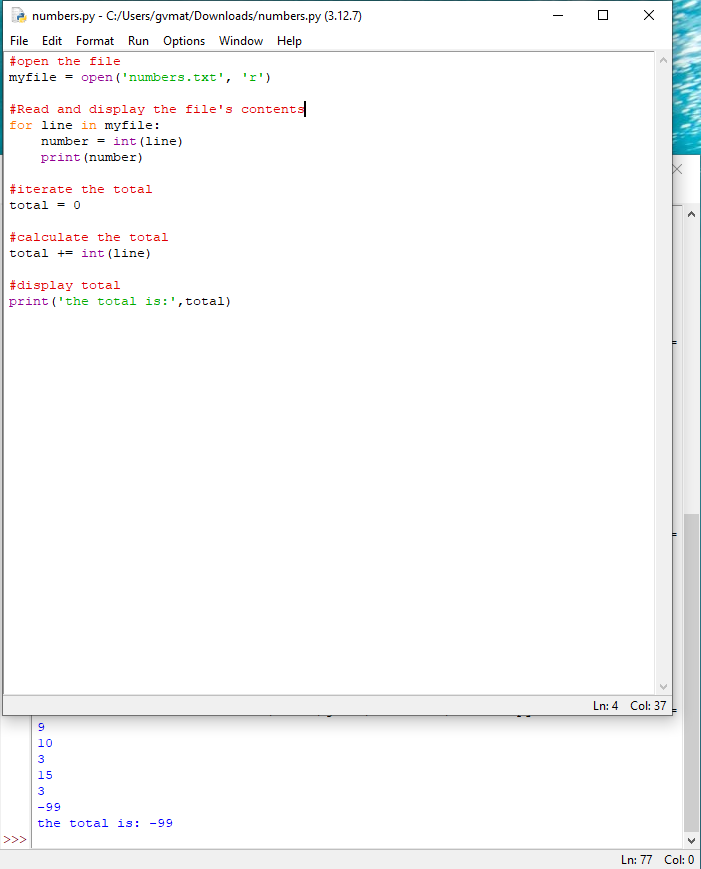Open the Window menu
Image resolution: width=701 pixels, height=869 pixels.
pyautogui.click(x=241, y=41)
